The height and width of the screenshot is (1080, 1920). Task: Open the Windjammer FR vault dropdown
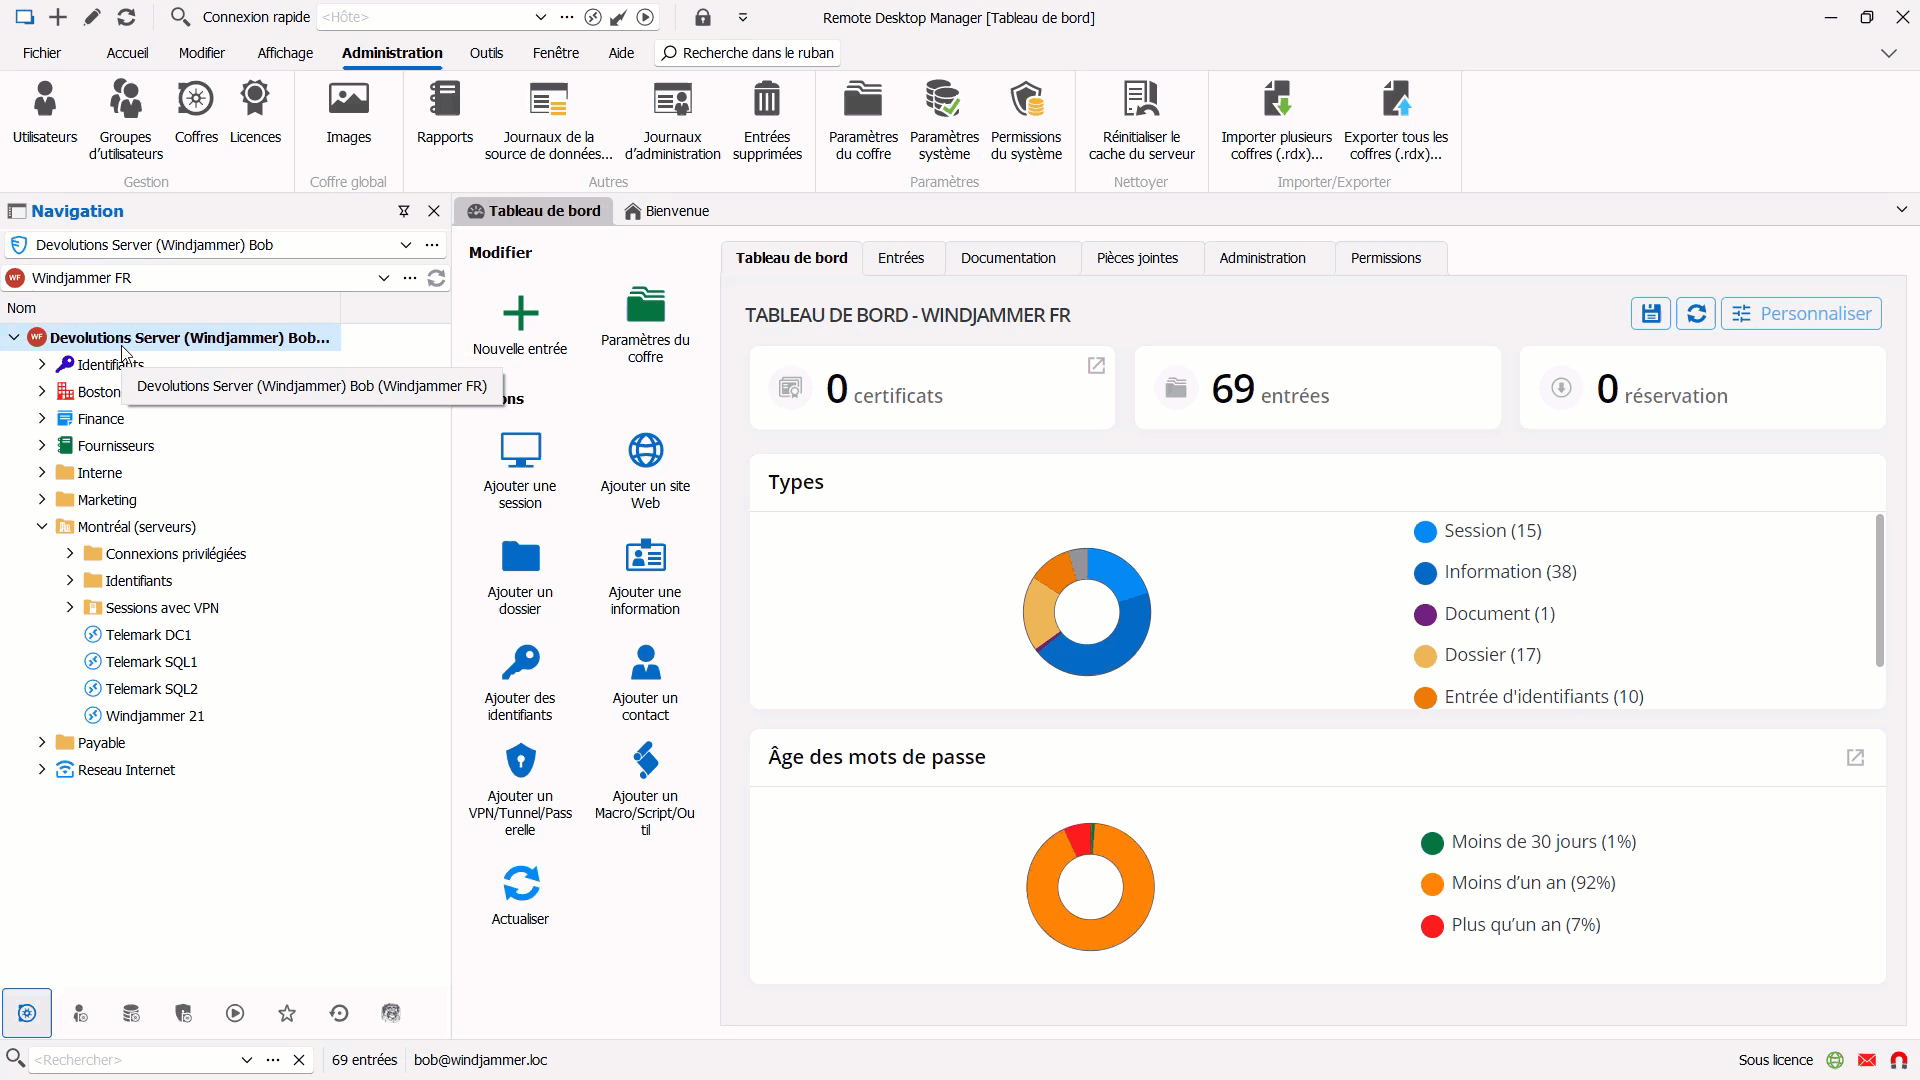383,278
